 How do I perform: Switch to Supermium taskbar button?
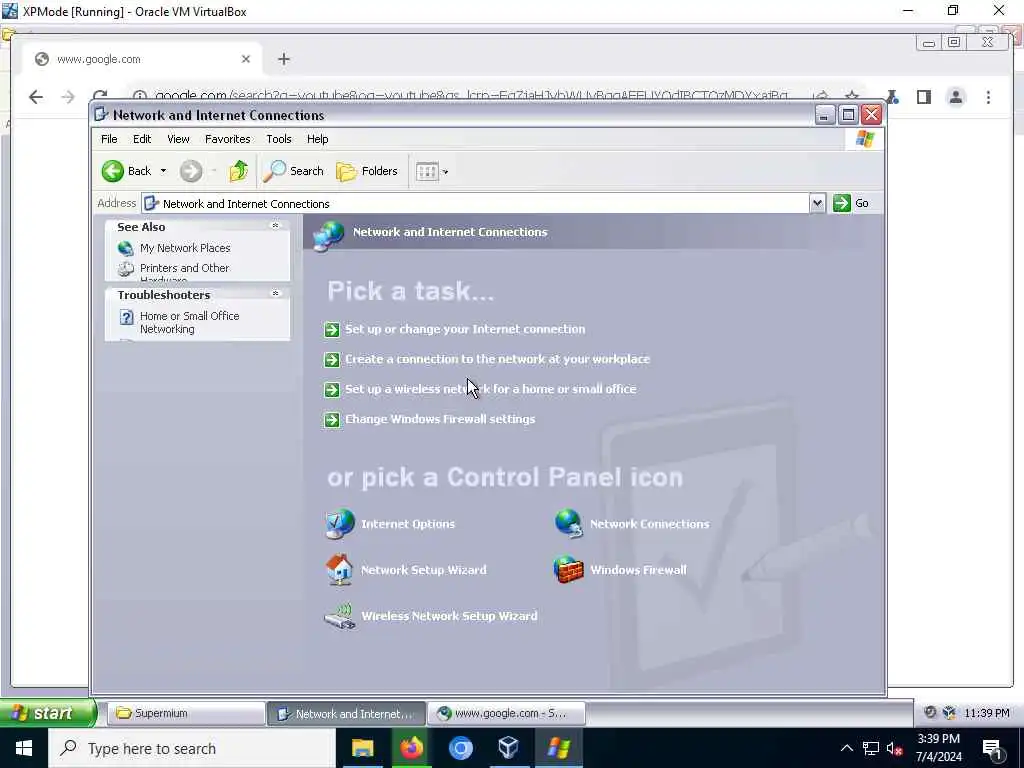186,713
